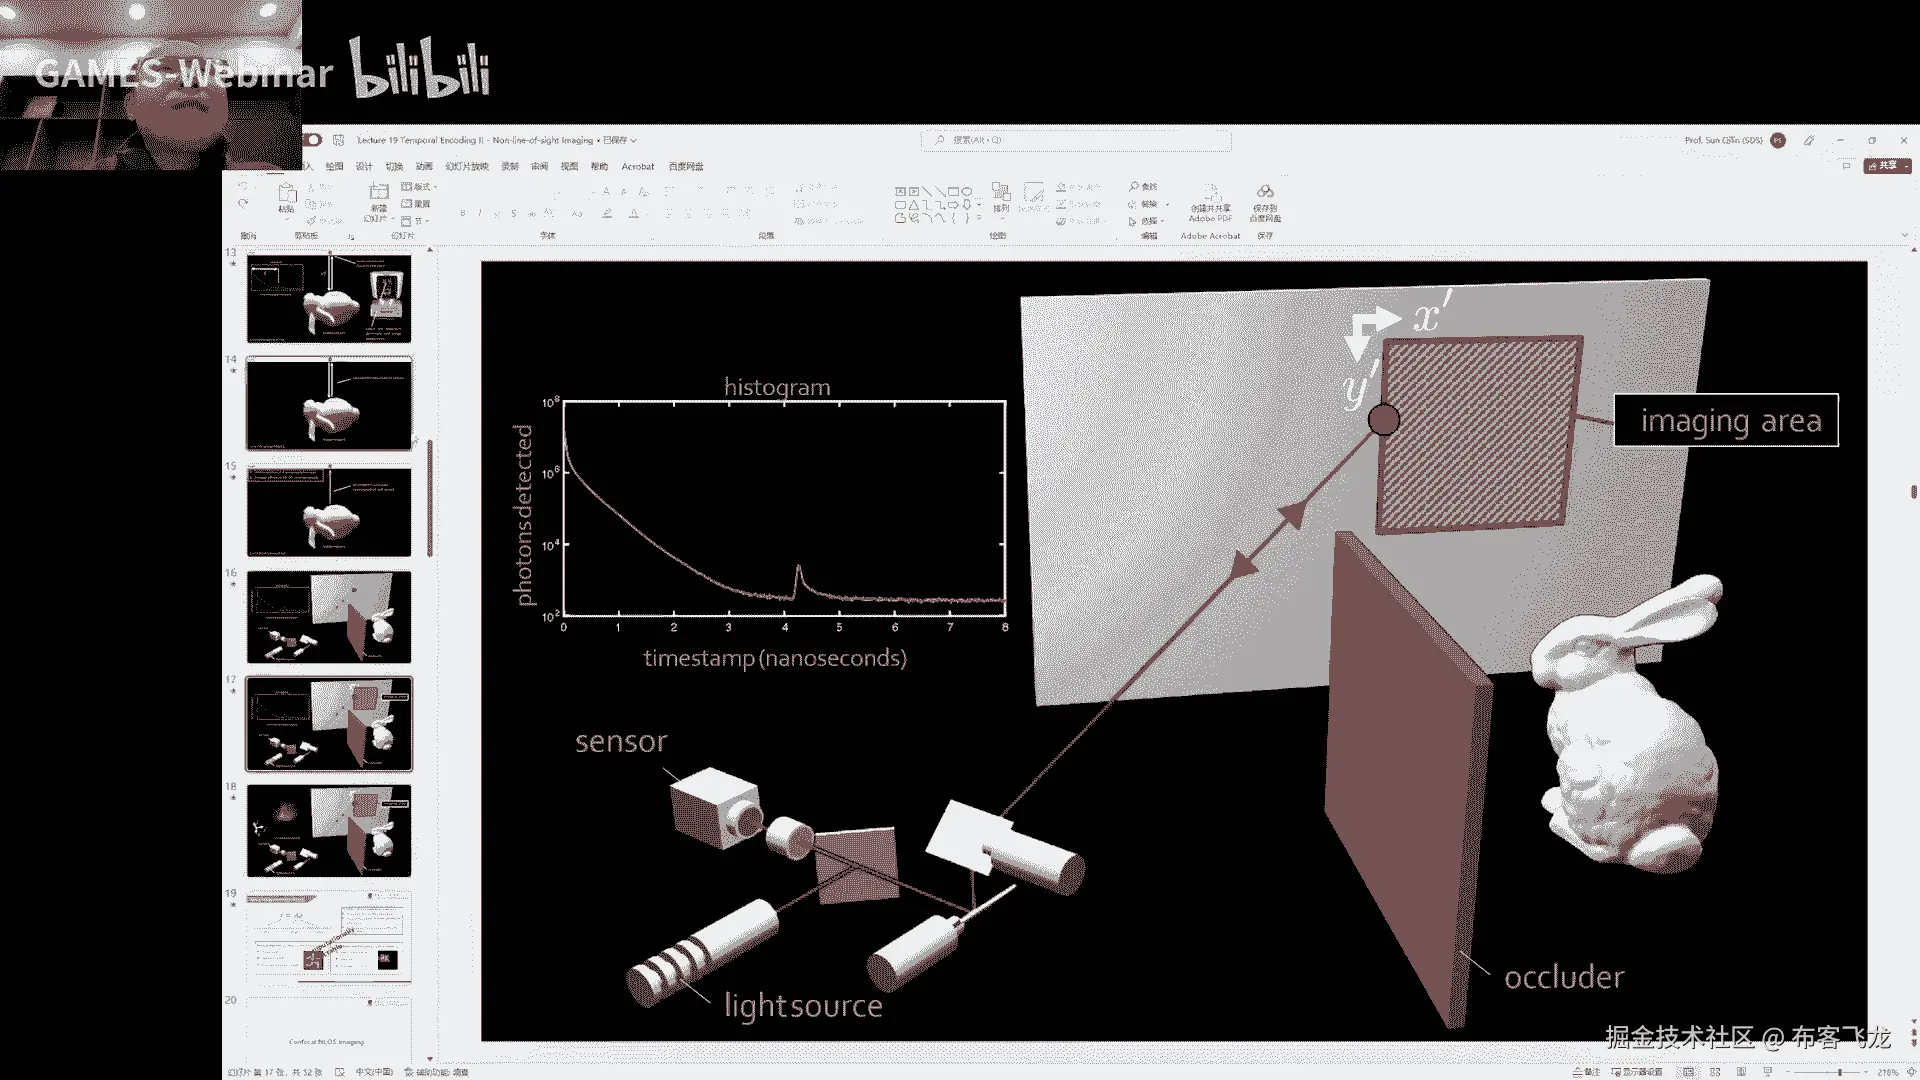This screenshot has height=1080, width=1920.
Task: Expand the Share button dropdown arrow
Action: pyautogui.click(x=1907, y=166)
